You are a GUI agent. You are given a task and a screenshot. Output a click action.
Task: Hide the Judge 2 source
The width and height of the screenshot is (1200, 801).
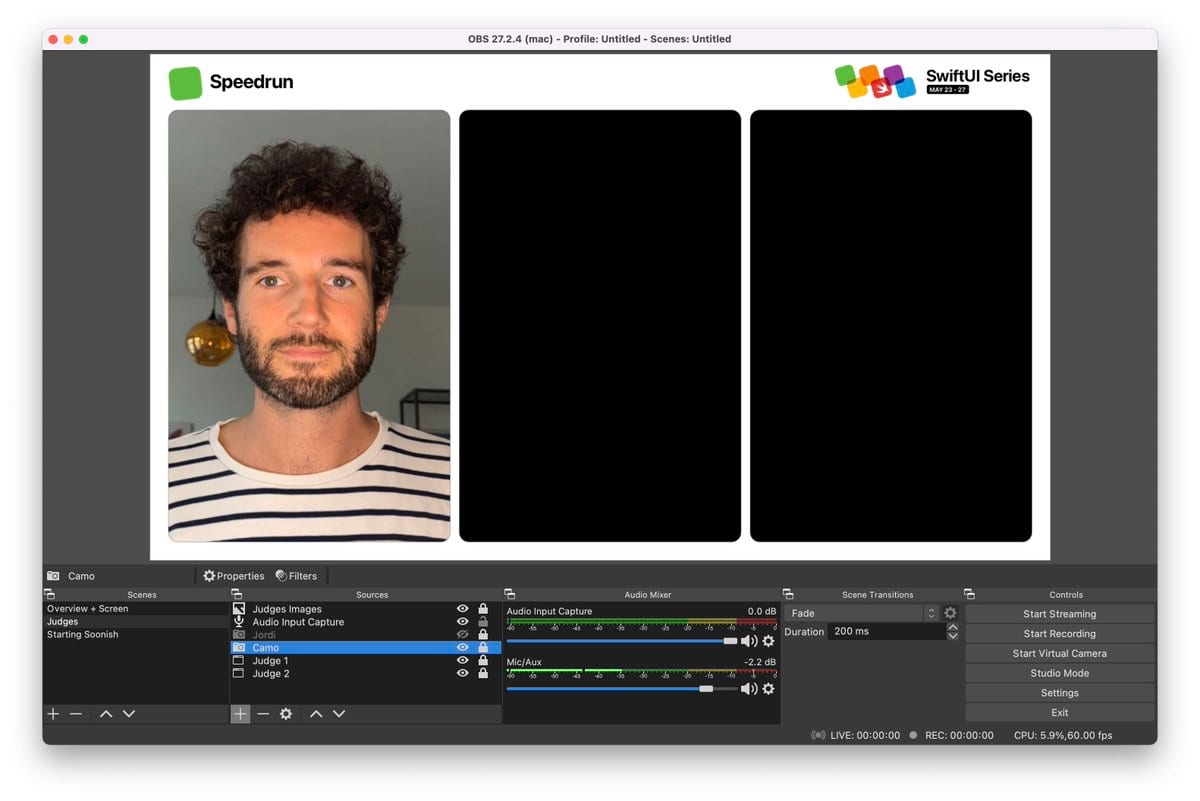point(462,674)
